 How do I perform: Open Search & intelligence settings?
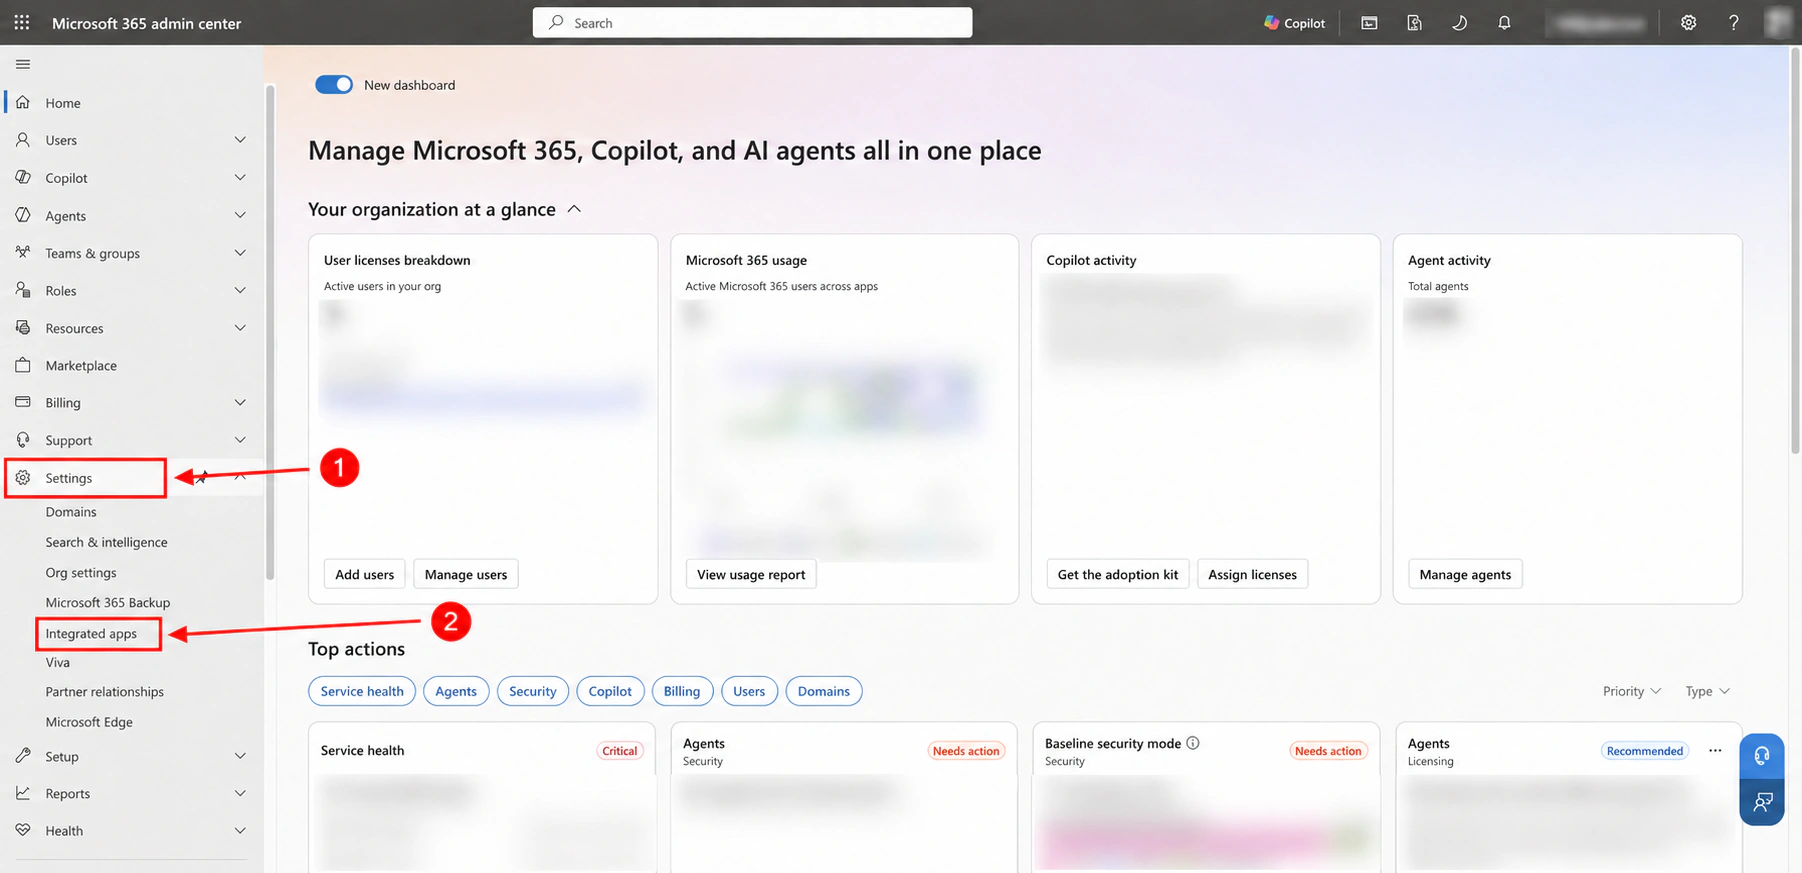(106, 542)
